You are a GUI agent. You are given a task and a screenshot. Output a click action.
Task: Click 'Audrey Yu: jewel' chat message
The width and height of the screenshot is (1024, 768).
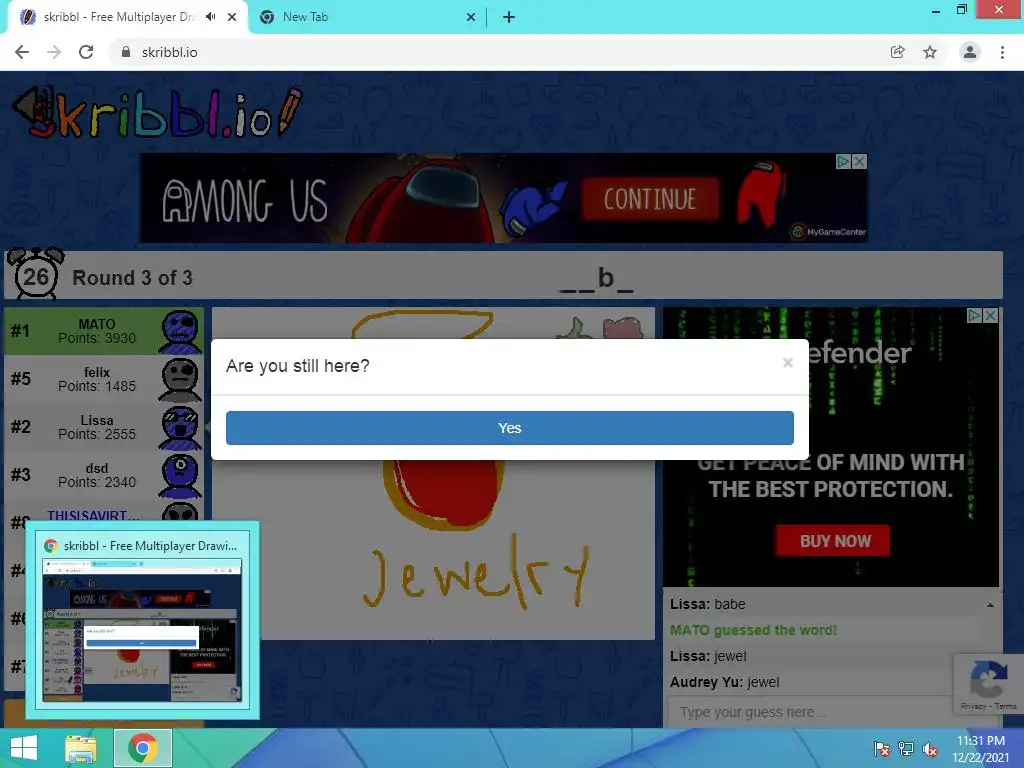coord(724,682)
